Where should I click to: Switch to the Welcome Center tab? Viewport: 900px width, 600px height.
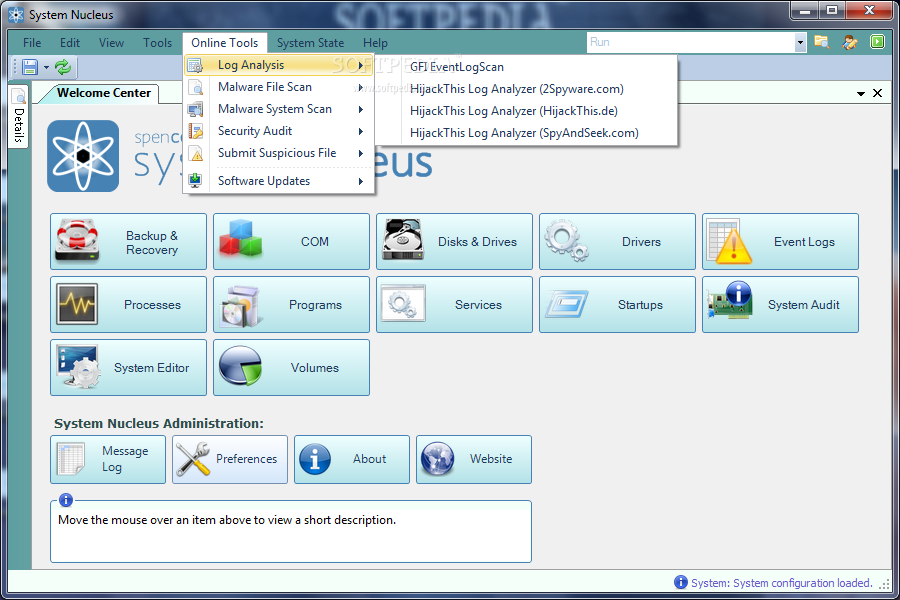click(104, 93)
